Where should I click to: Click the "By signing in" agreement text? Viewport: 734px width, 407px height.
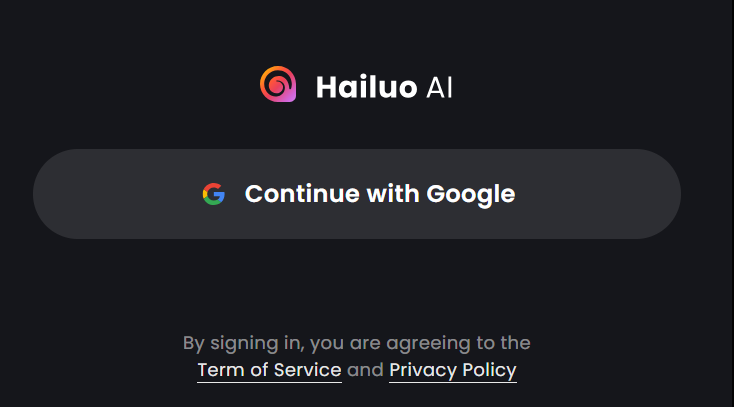point(357,343)
